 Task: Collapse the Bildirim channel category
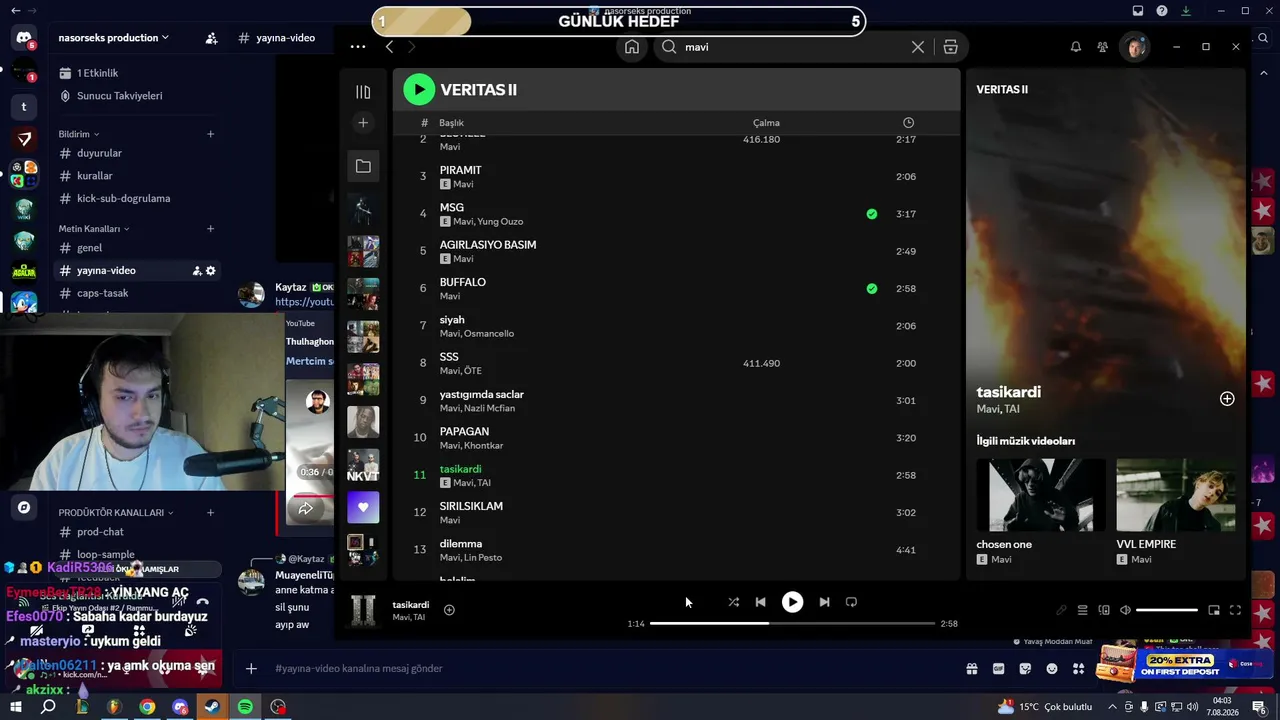(x=79, y=134)
